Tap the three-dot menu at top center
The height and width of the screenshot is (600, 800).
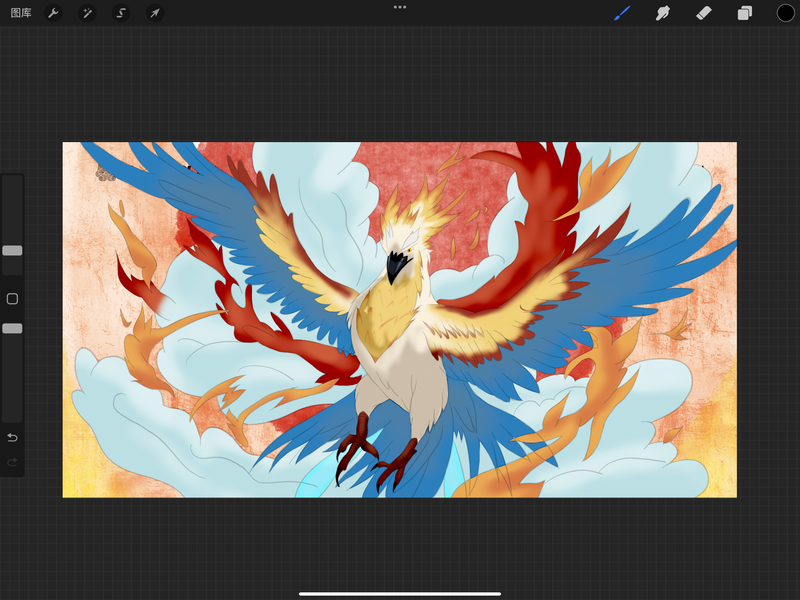(x=400, y=7)
